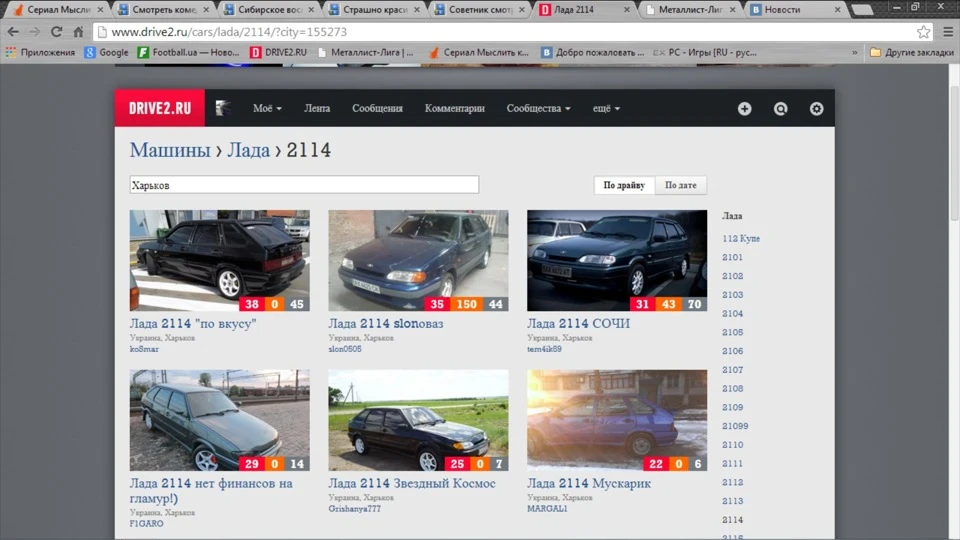Select model 2110 in sidebar

coord(732,445)
